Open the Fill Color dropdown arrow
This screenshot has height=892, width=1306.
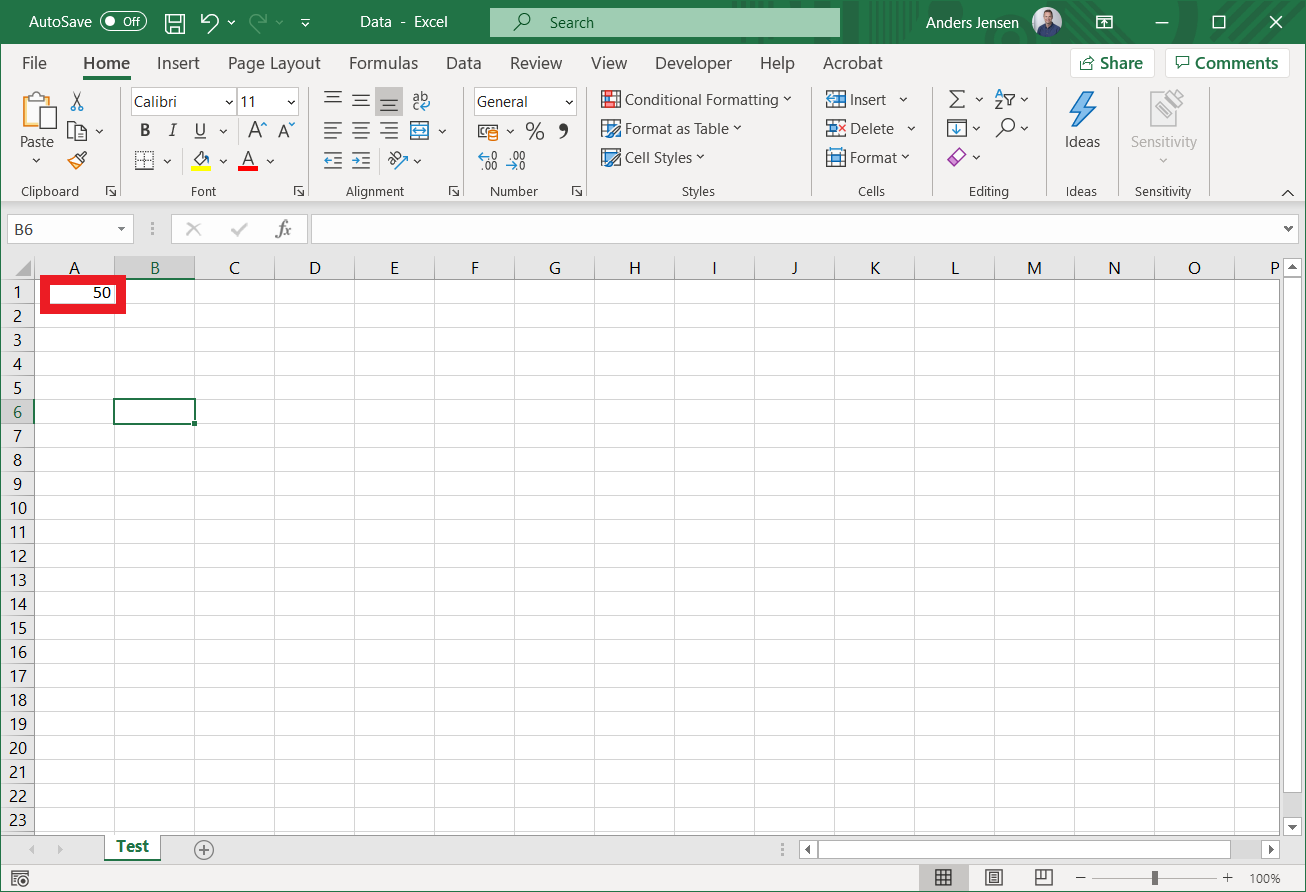[x=223, y=160]
